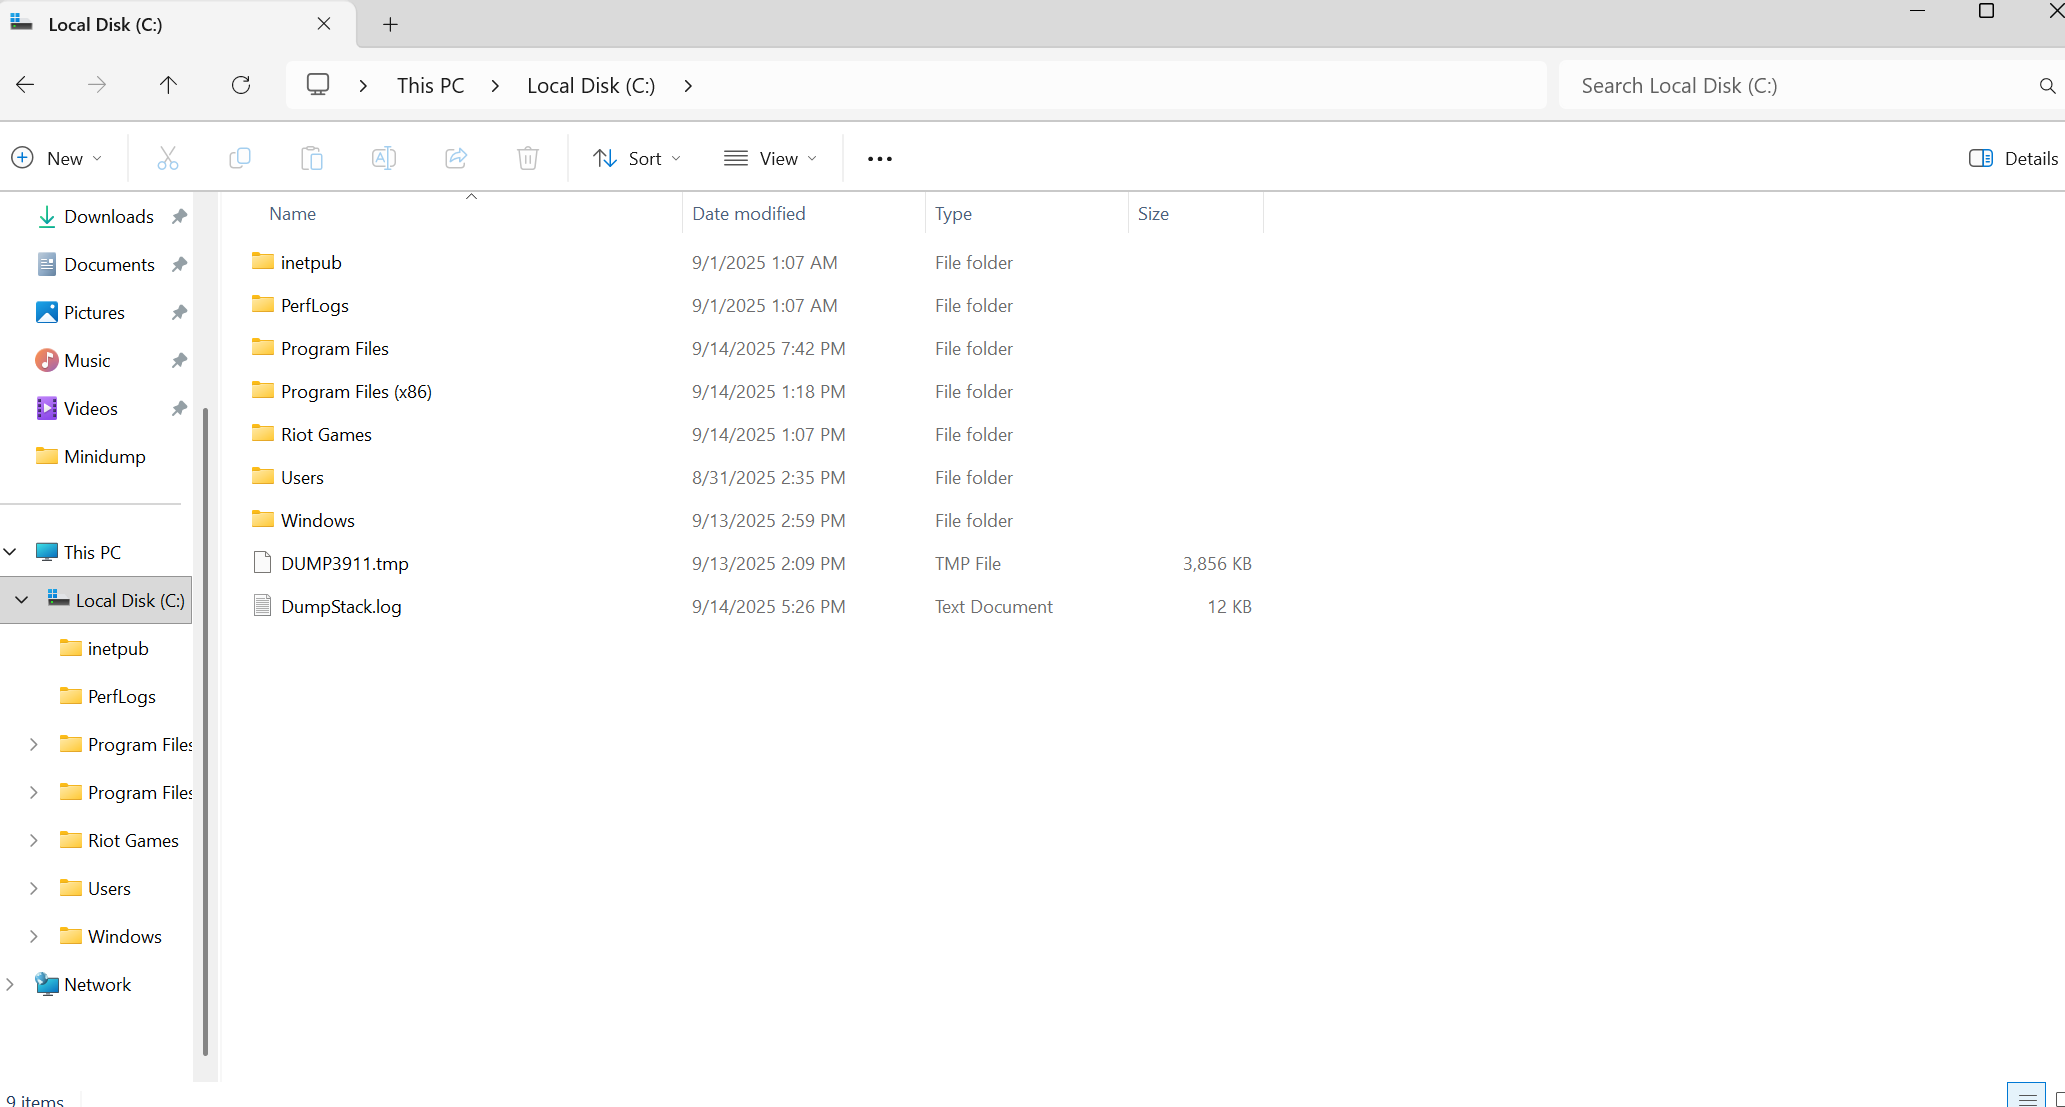Open the Minidump folder in sidebar

102,456
